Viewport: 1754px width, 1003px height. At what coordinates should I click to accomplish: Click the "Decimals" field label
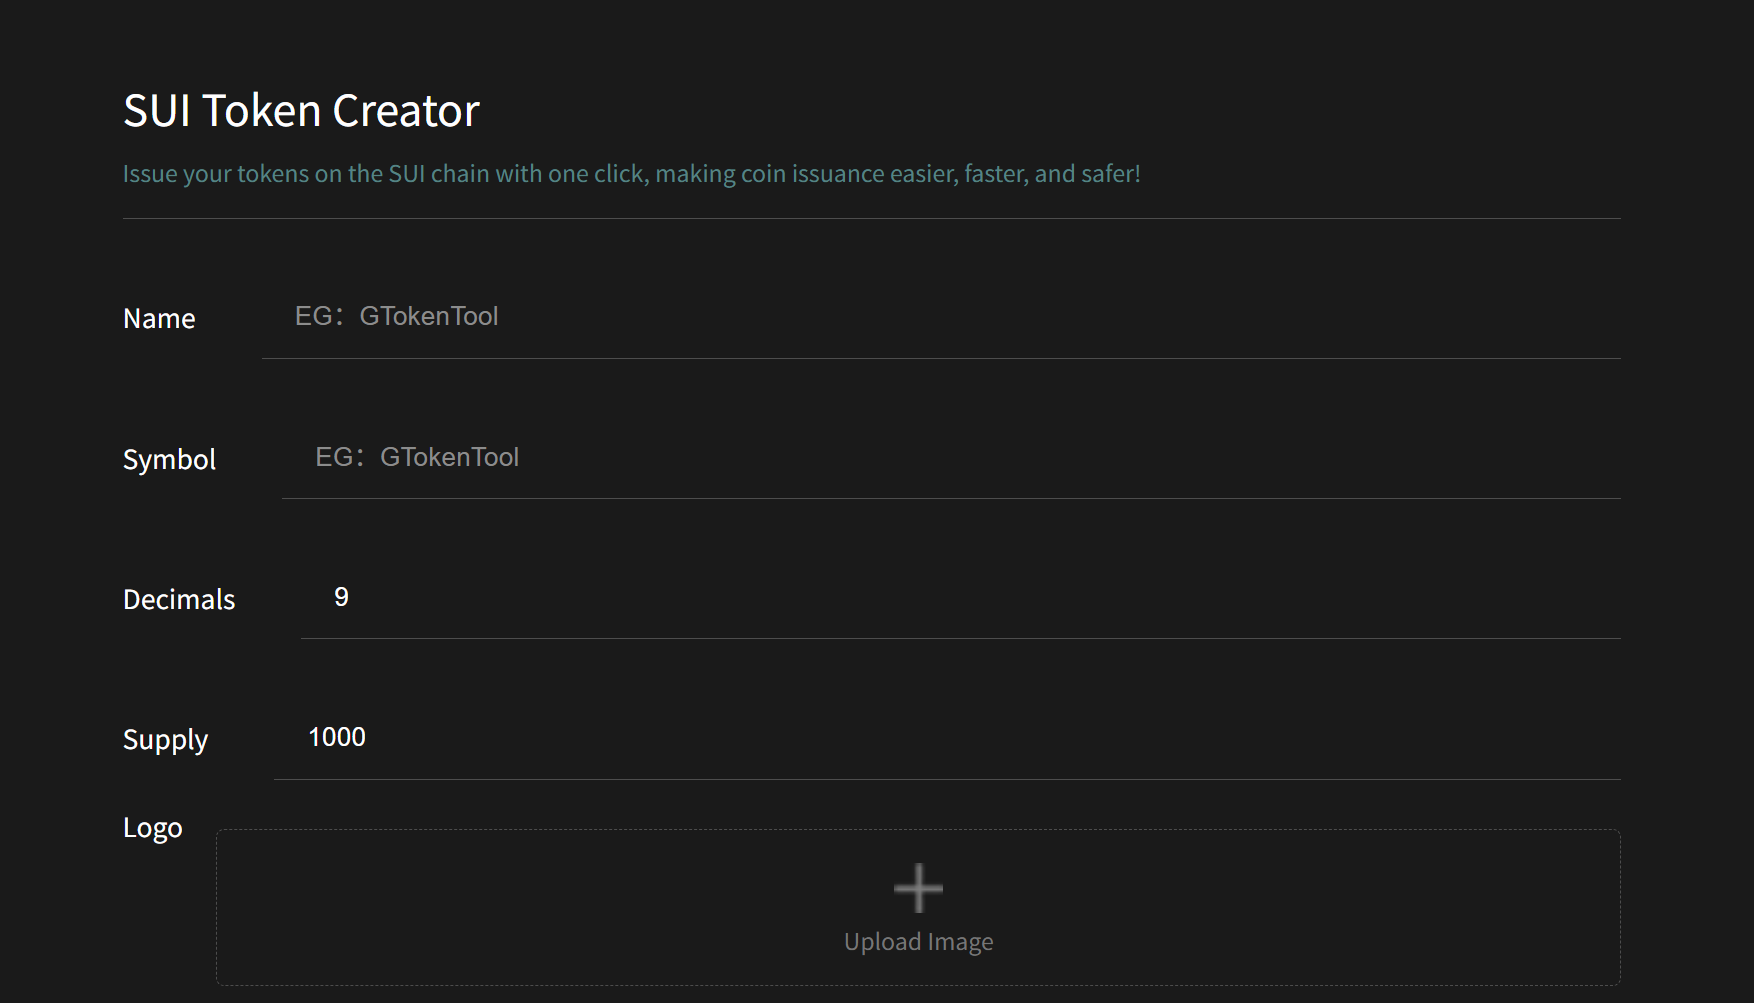pos(179,600)
